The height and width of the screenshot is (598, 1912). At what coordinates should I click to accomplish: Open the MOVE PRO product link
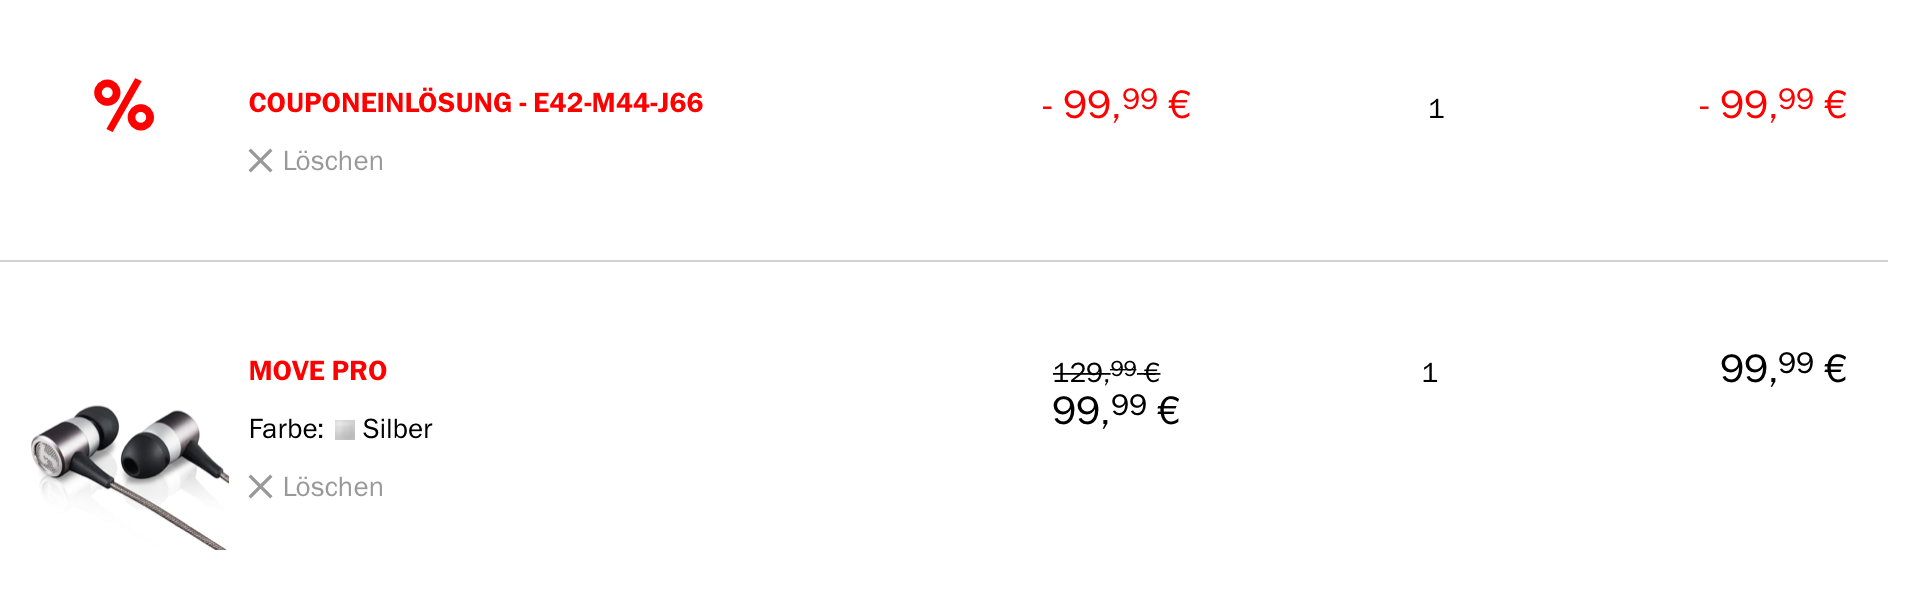[x=317, y=371]
